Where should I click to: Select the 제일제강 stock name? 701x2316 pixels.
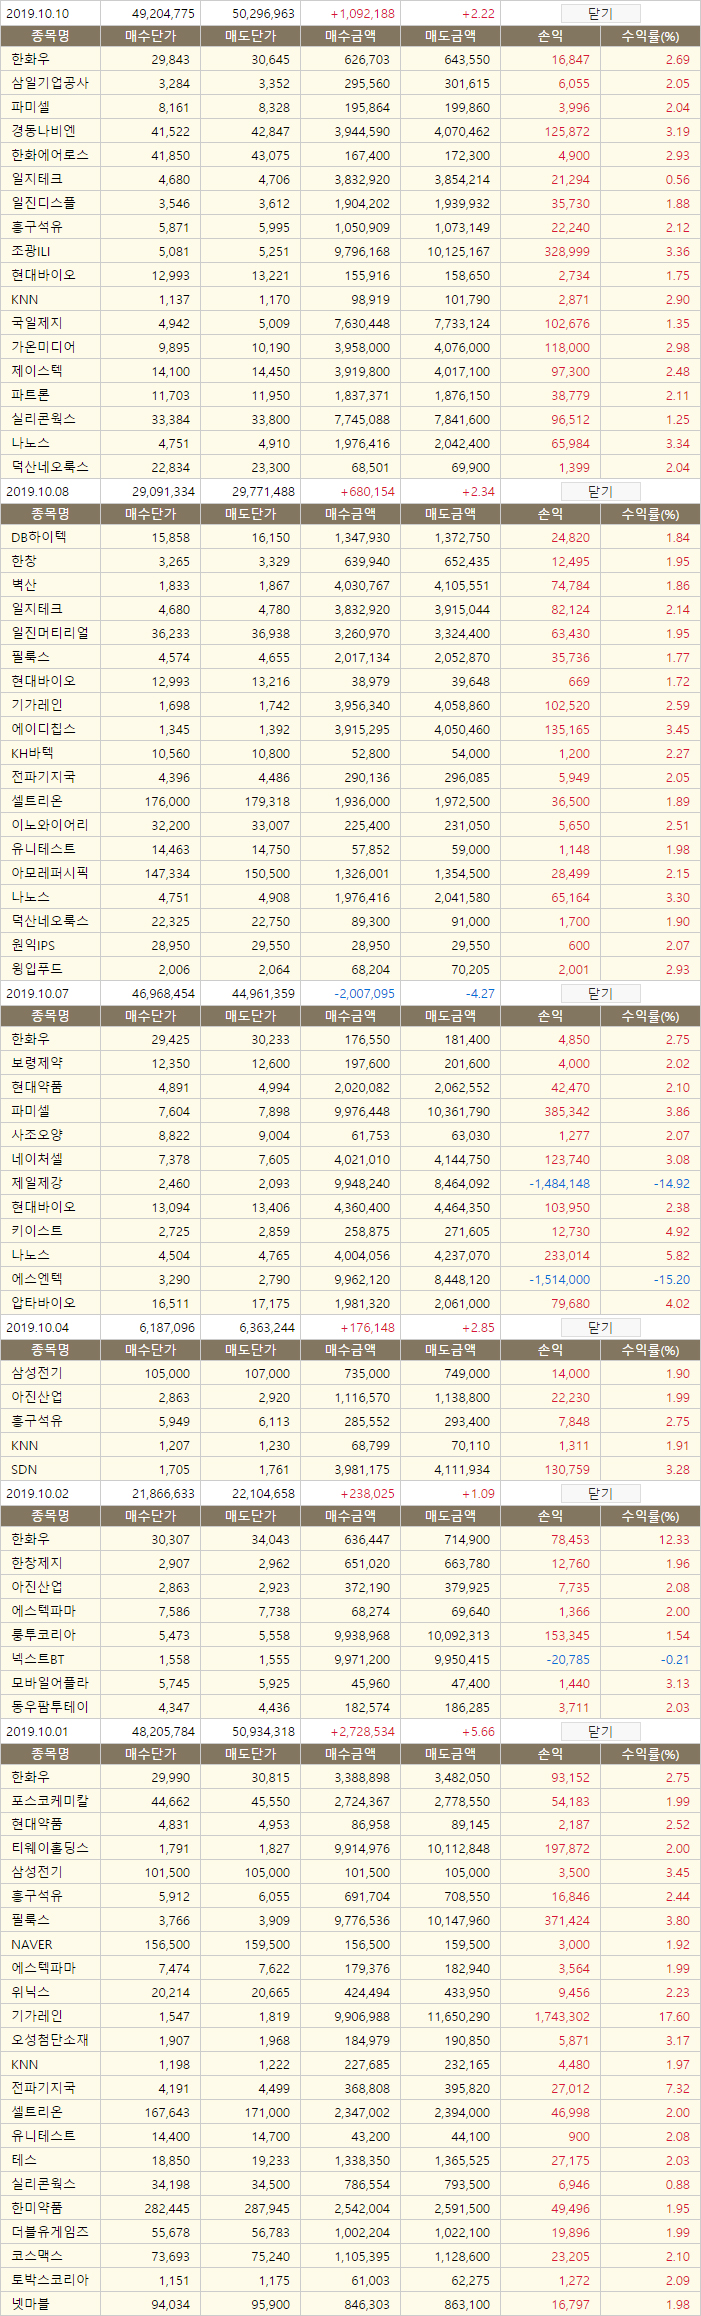pyautogui.click(x=36, y=1183)
